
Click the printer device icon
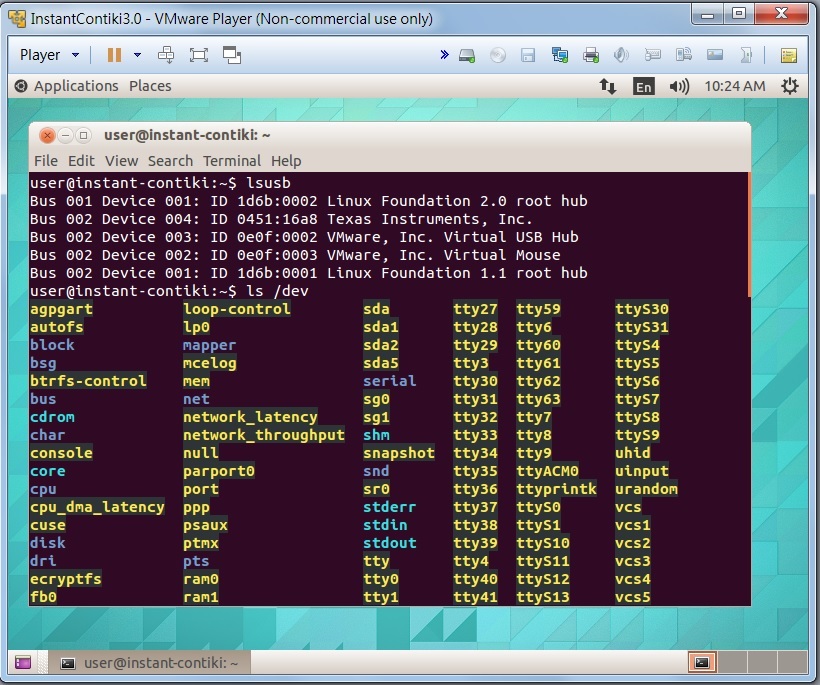[591, 55]
